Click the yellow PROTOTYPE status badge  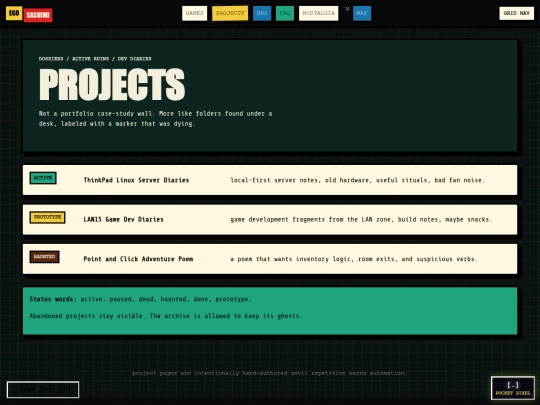48,217
